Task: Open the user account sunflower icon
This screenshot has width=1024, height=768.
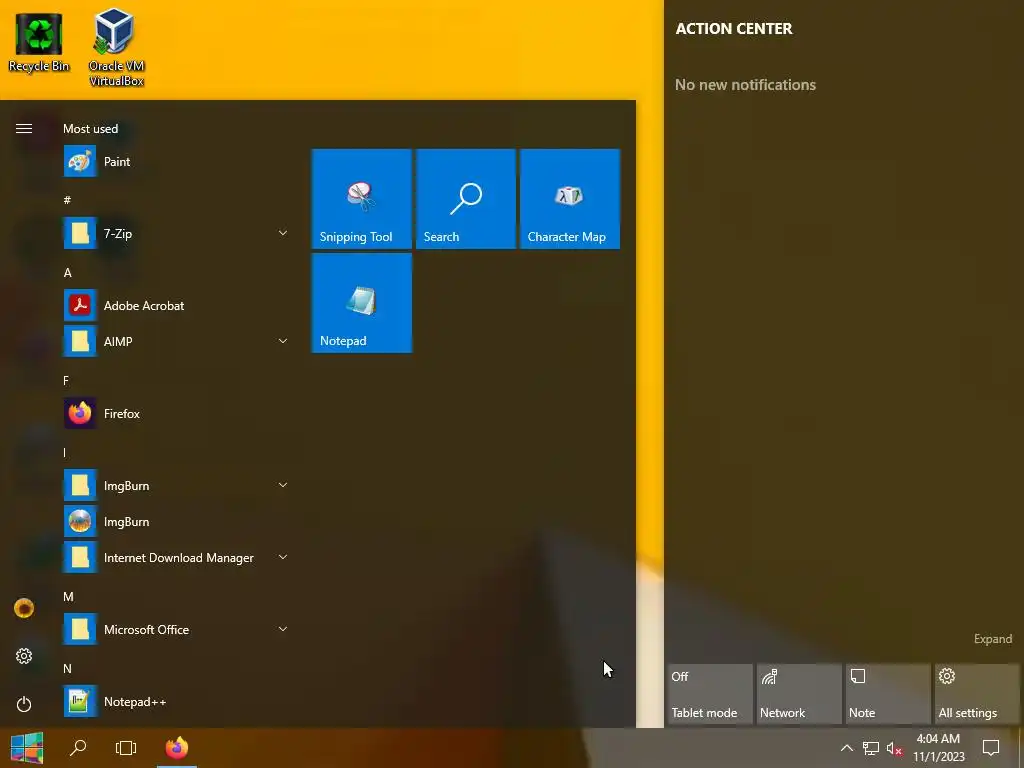Action: 24,608
